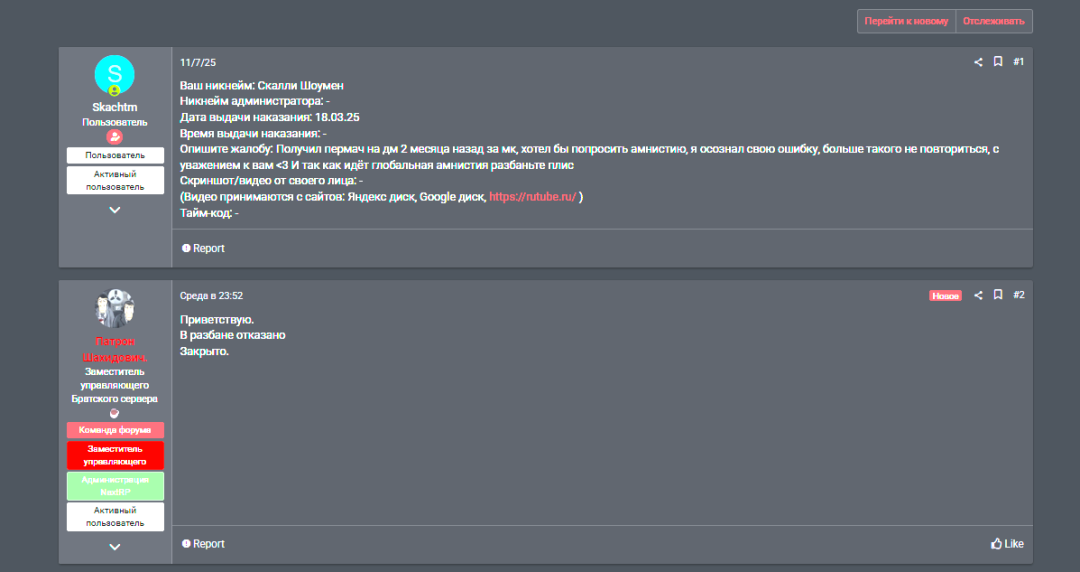This screenshot has width=1080, height=572.
Task: Click the Команда форума badge
Action: tap(115, 430)
